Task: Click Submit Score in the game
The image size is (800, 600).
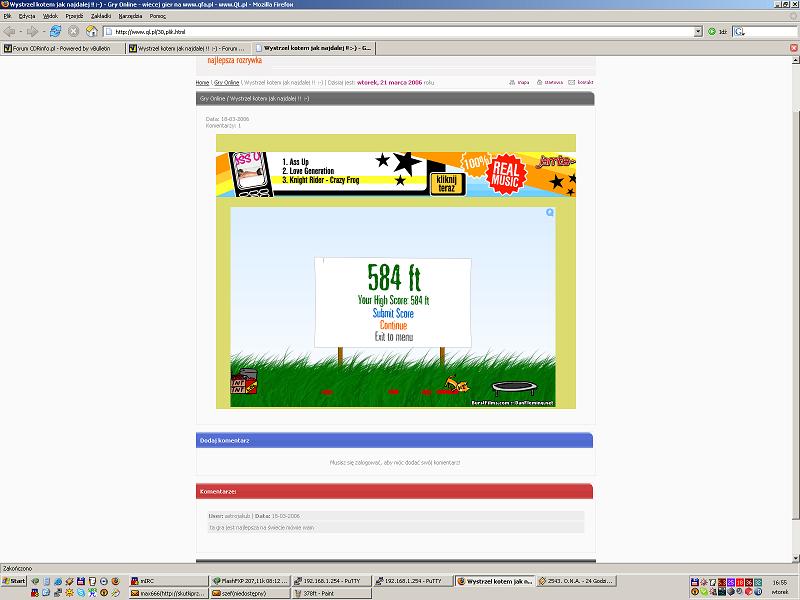Action: tap(393, 313)
